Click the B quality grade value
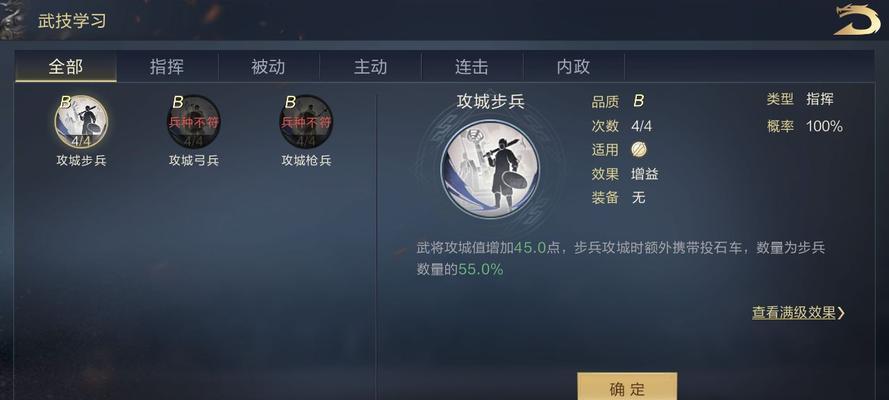Viewport: 889px width, 400px height. pos(638,101)
